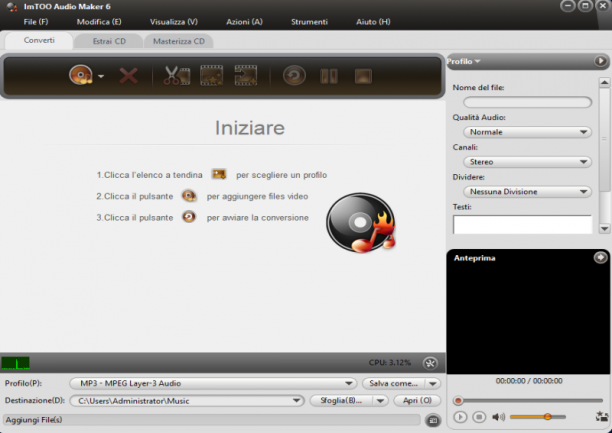Switch to the Masterizza CD tab

[179, 41]
